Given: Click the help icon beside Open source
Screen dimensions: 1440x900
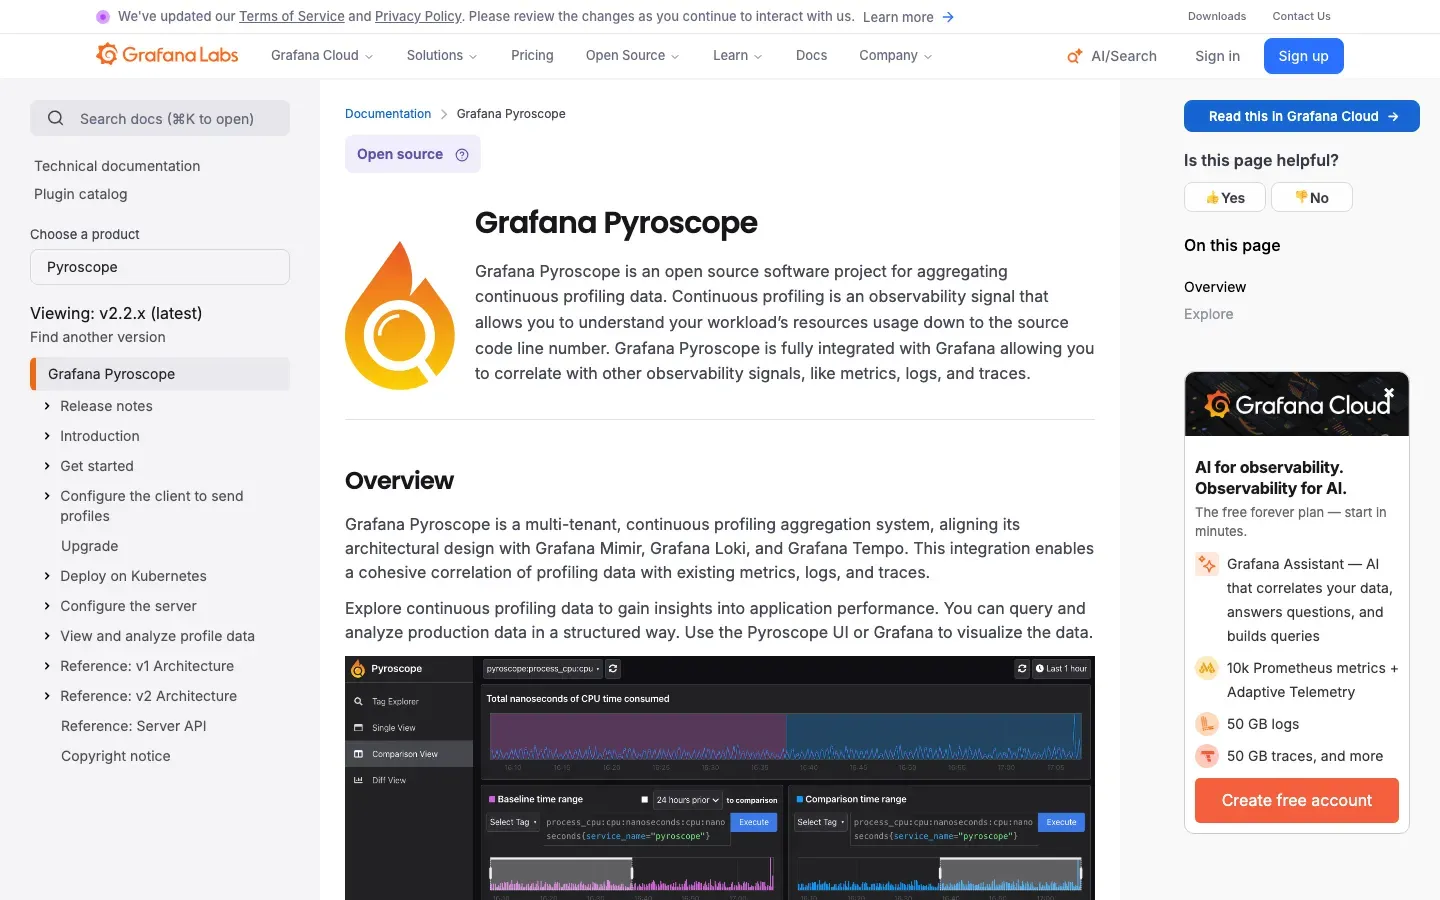Looking at the screenshot, I should [462, 155].
